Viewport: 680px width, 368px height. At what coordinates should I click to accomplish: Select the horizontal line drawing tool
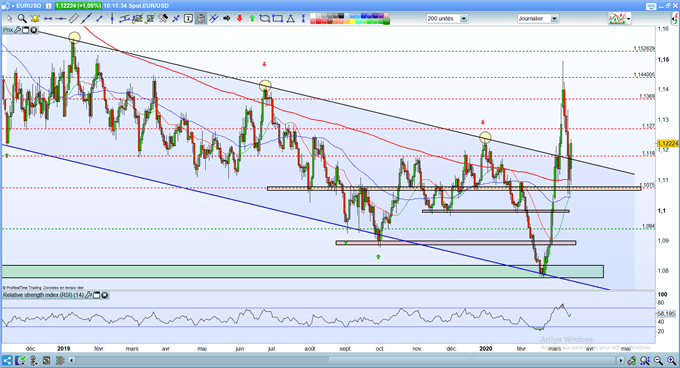pos(48,19)
